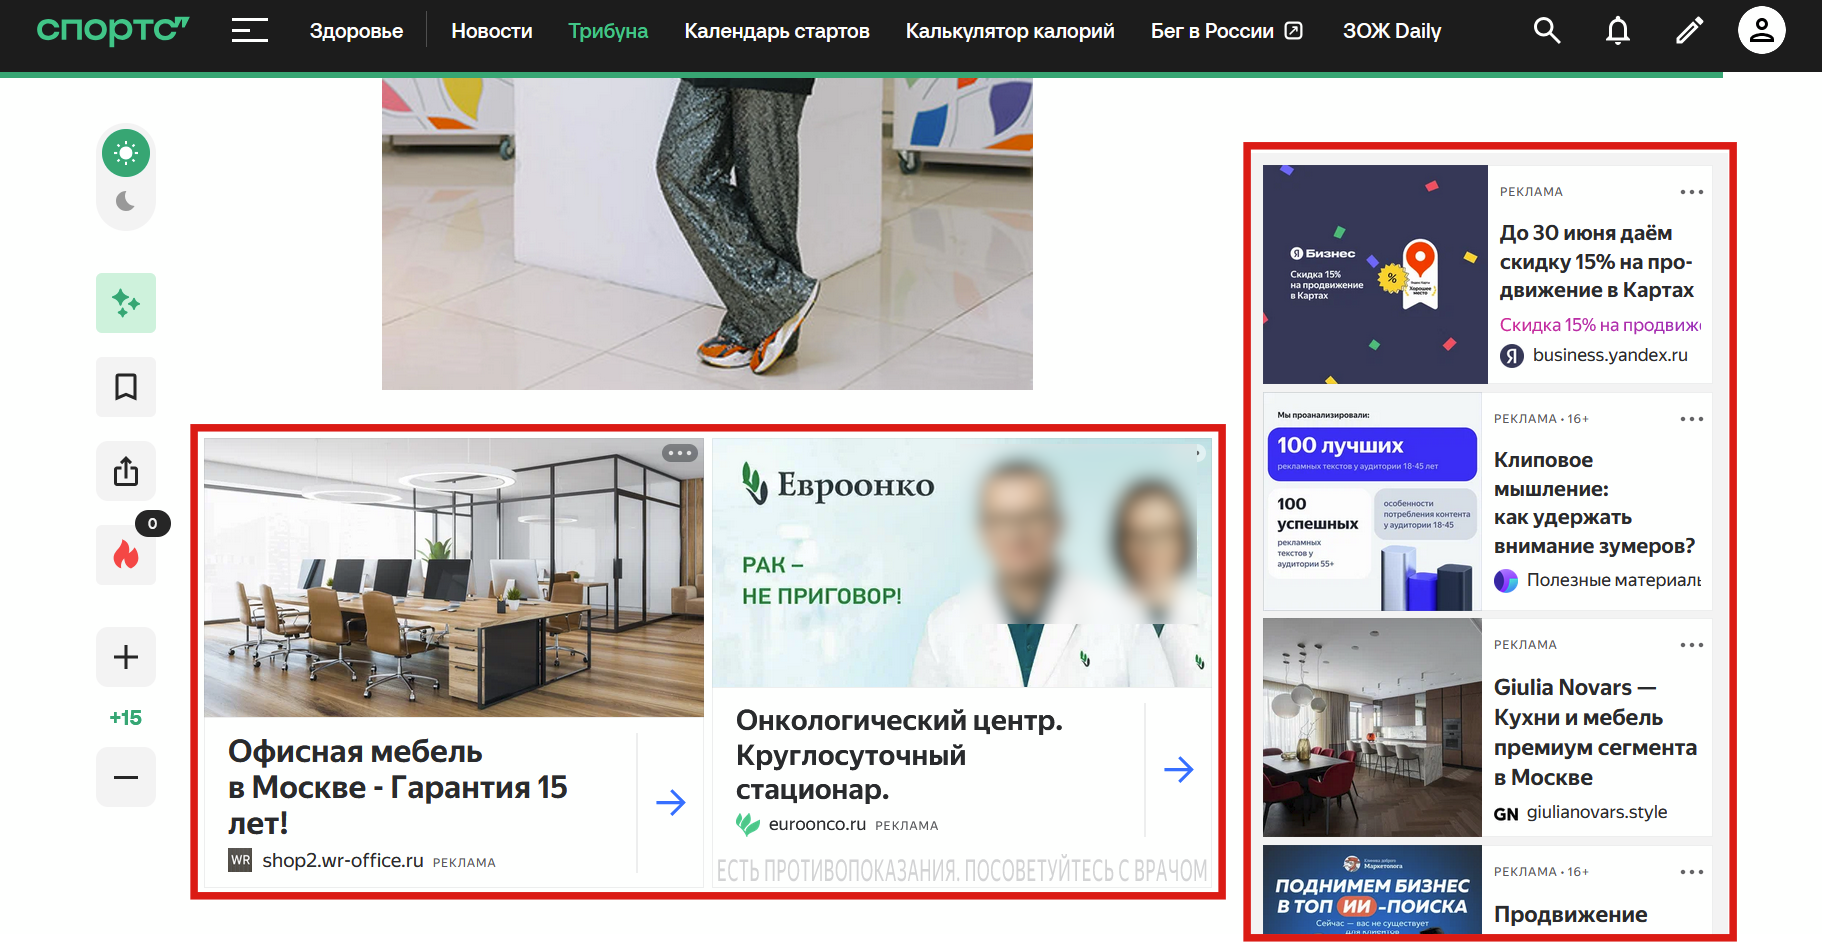Go to Новости tab
Viewport: 1822px width, 942px height.
(492, 30)
